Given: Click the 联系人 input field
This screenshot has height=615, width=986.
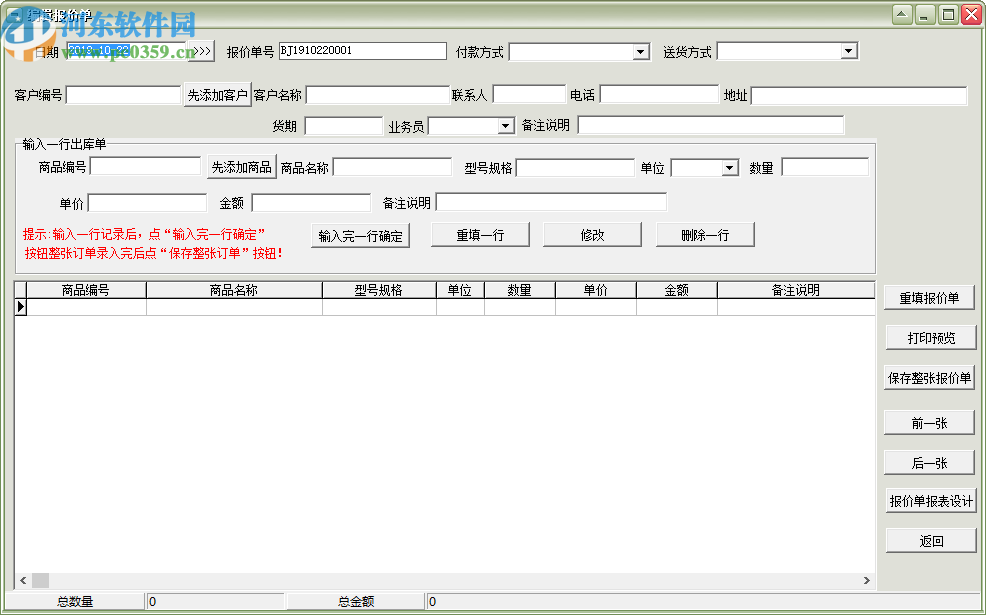Looking at the screenshot, I should point(529,94).
